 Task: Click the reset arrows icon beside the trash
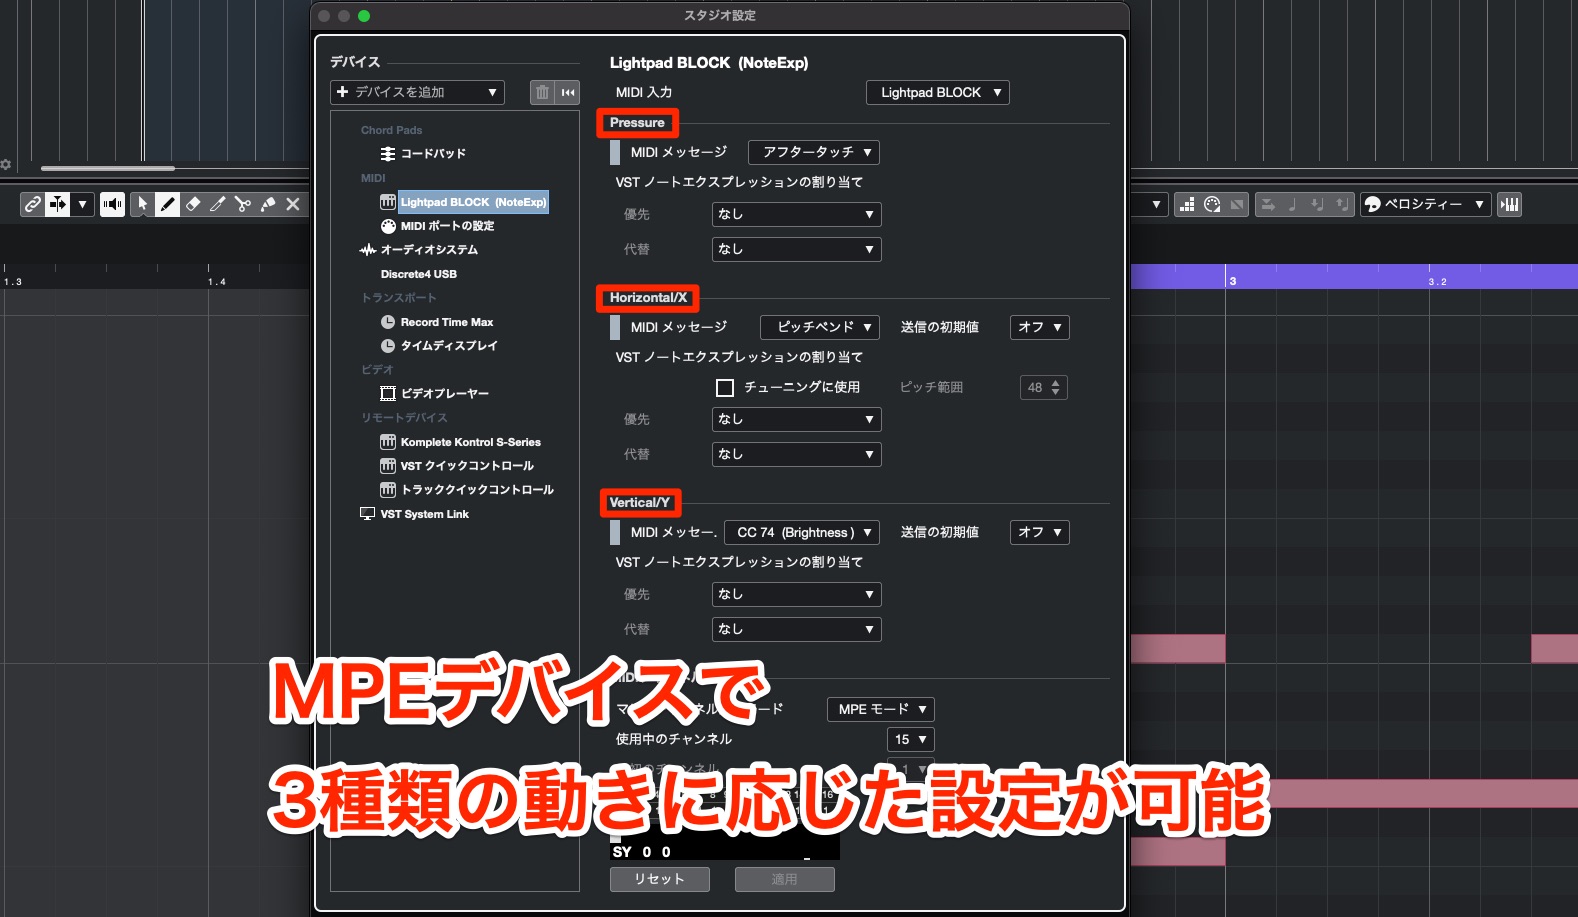coord(568,92)
